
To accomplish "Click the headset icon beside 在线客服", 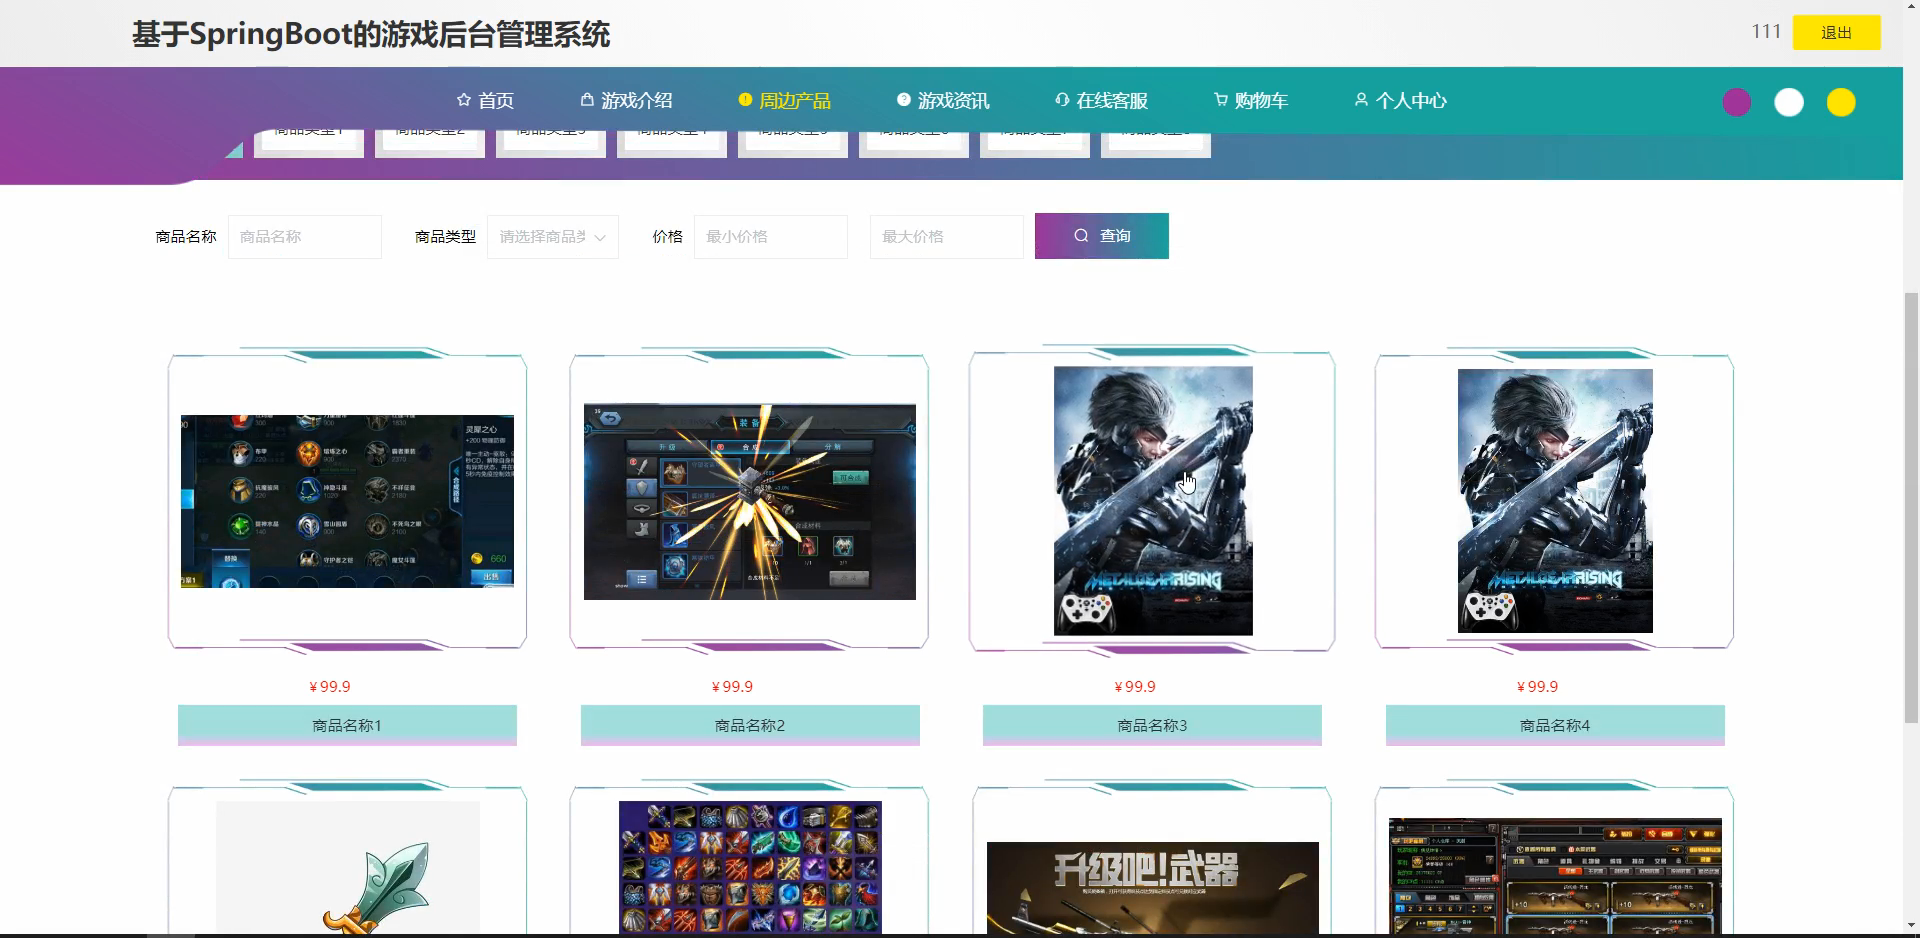I will 1062,100.
